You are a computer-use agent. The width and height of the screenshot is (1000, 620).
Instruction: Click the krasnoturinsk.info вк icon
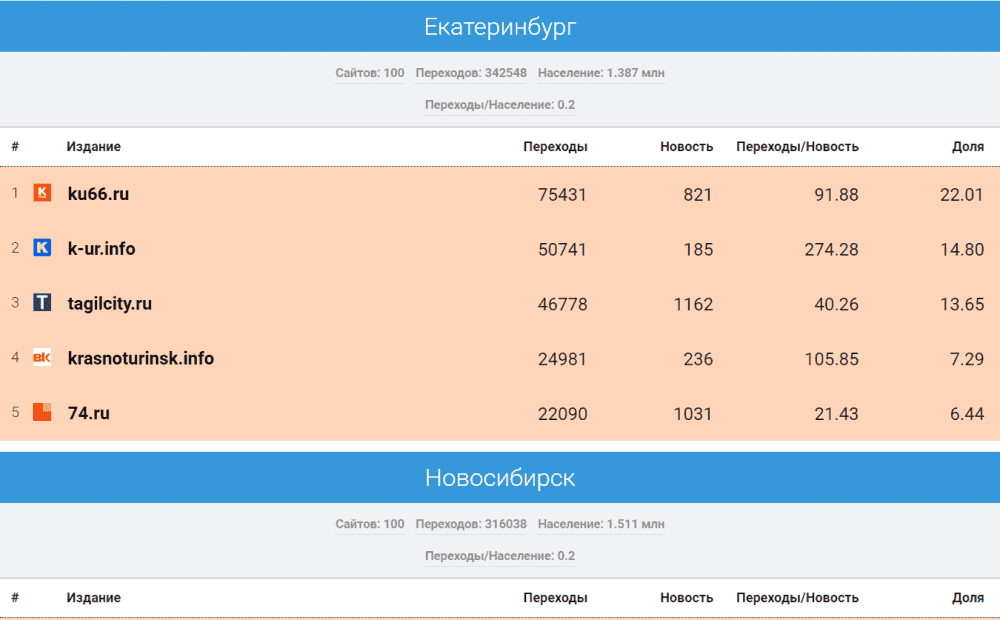pos(40,357)
